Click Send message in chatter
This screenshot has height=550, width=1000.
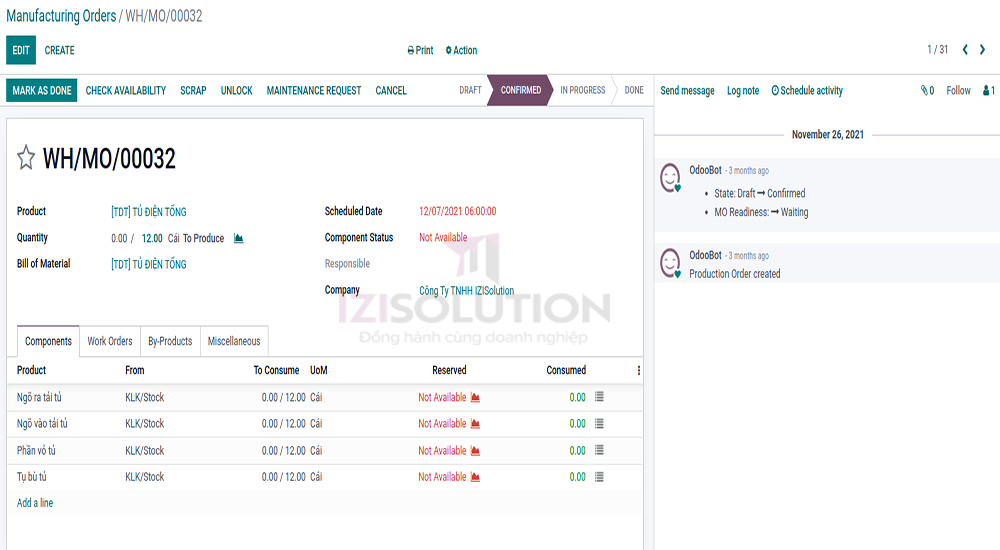(688, 91)
